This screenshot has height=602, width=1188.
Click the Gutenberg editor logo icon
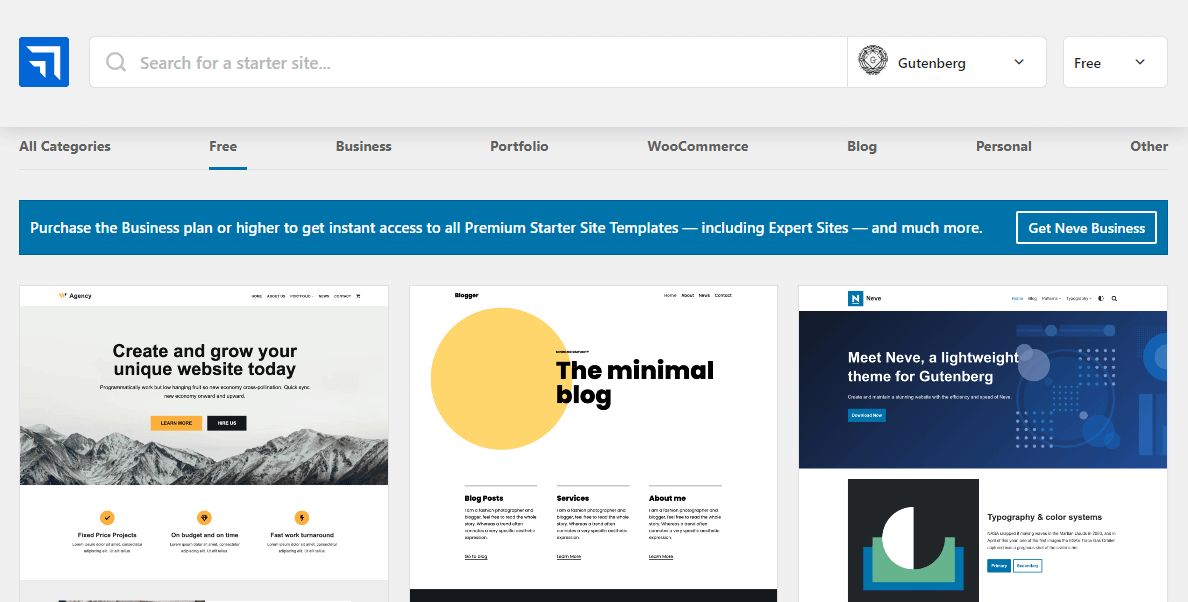click(x=873, y=61)
